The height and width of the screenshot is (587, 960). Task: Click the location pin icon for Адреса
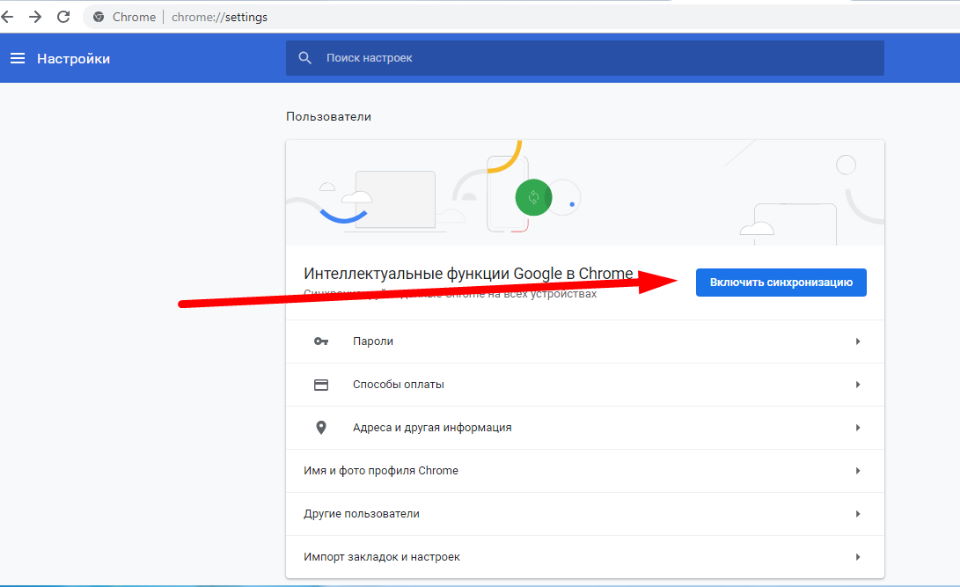(321, 427)
